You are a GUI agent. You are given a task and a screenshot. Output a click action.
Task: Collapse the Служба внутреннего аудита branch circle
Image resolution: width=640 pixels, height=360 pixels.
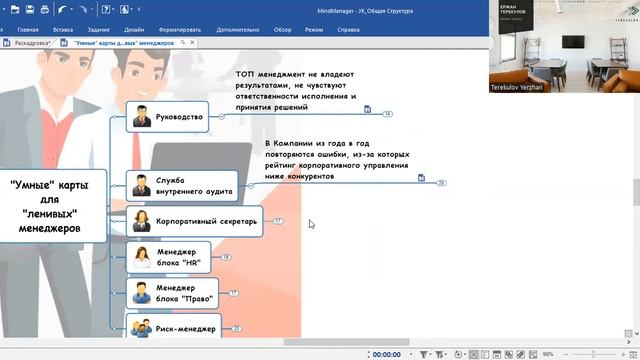tap(251, 186)
